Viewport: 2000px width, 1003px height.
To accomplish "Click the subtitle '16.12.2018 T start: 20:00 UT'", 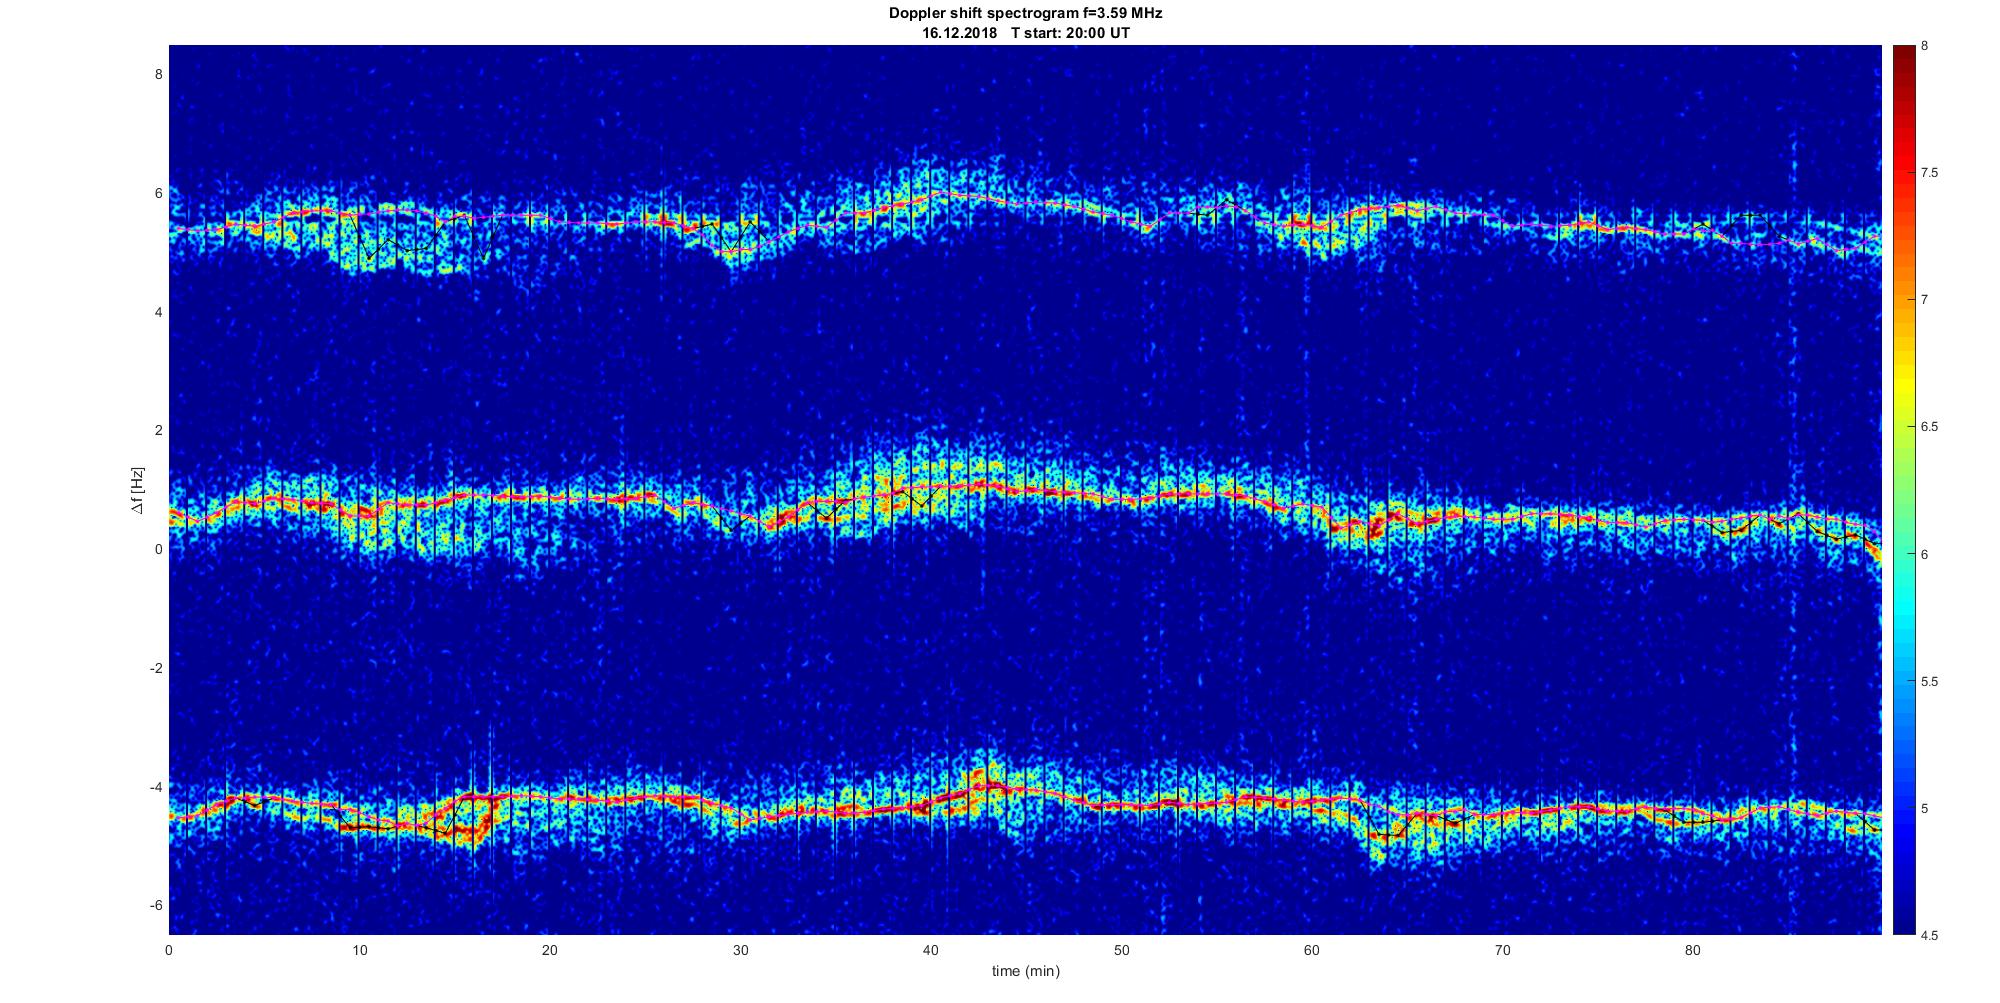I will [x=1025, y=32].
